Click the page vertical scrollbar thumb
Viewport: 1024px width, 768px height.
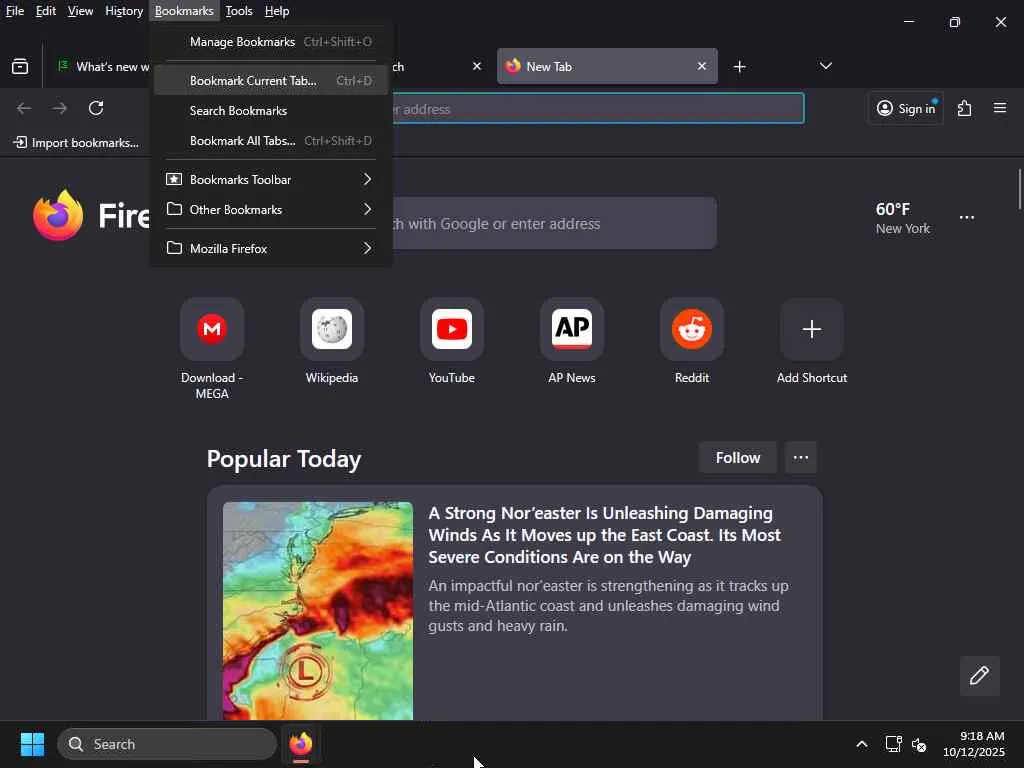[1019, 189]
